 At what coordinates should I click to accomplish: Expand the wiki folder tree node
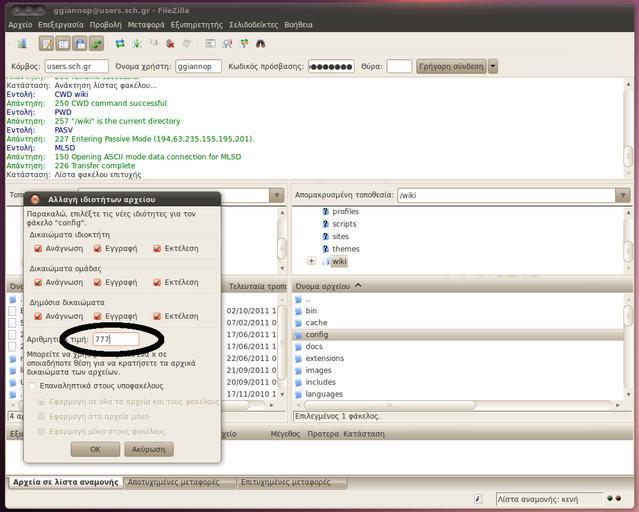pos(311,262)
